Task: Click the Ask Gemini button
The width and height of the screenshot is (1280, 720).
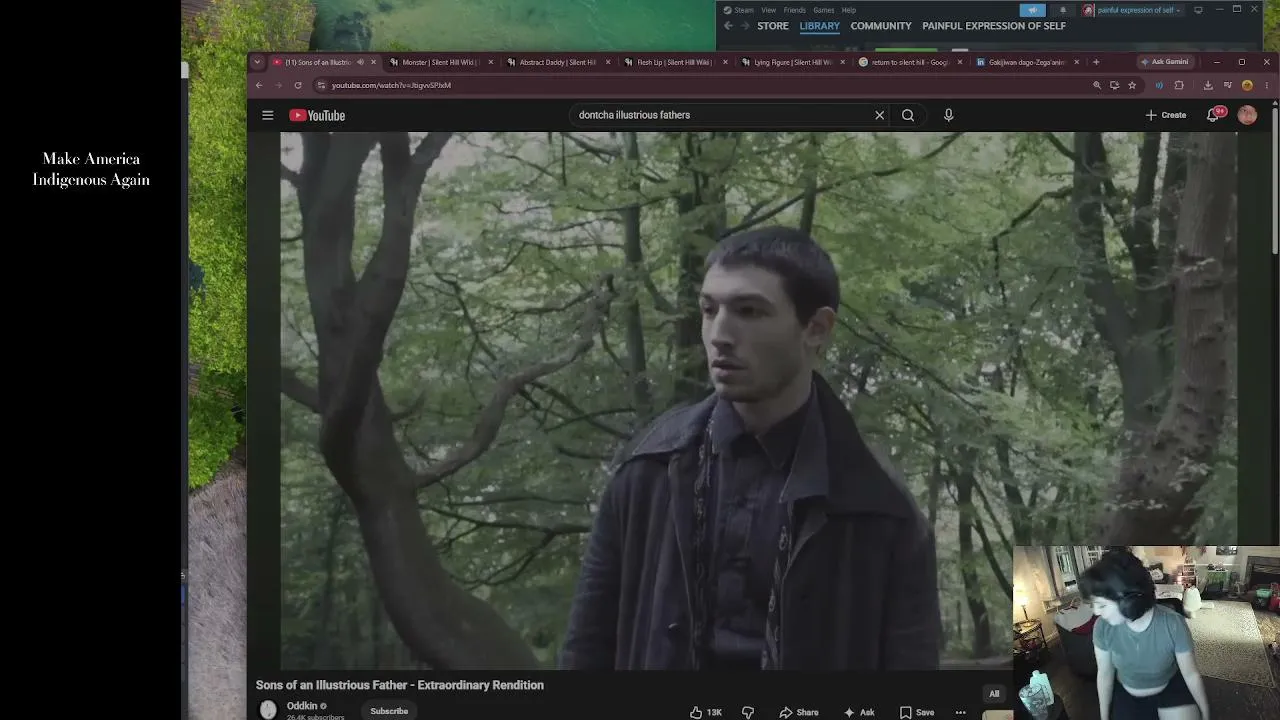Action: tap(1164, 62)
